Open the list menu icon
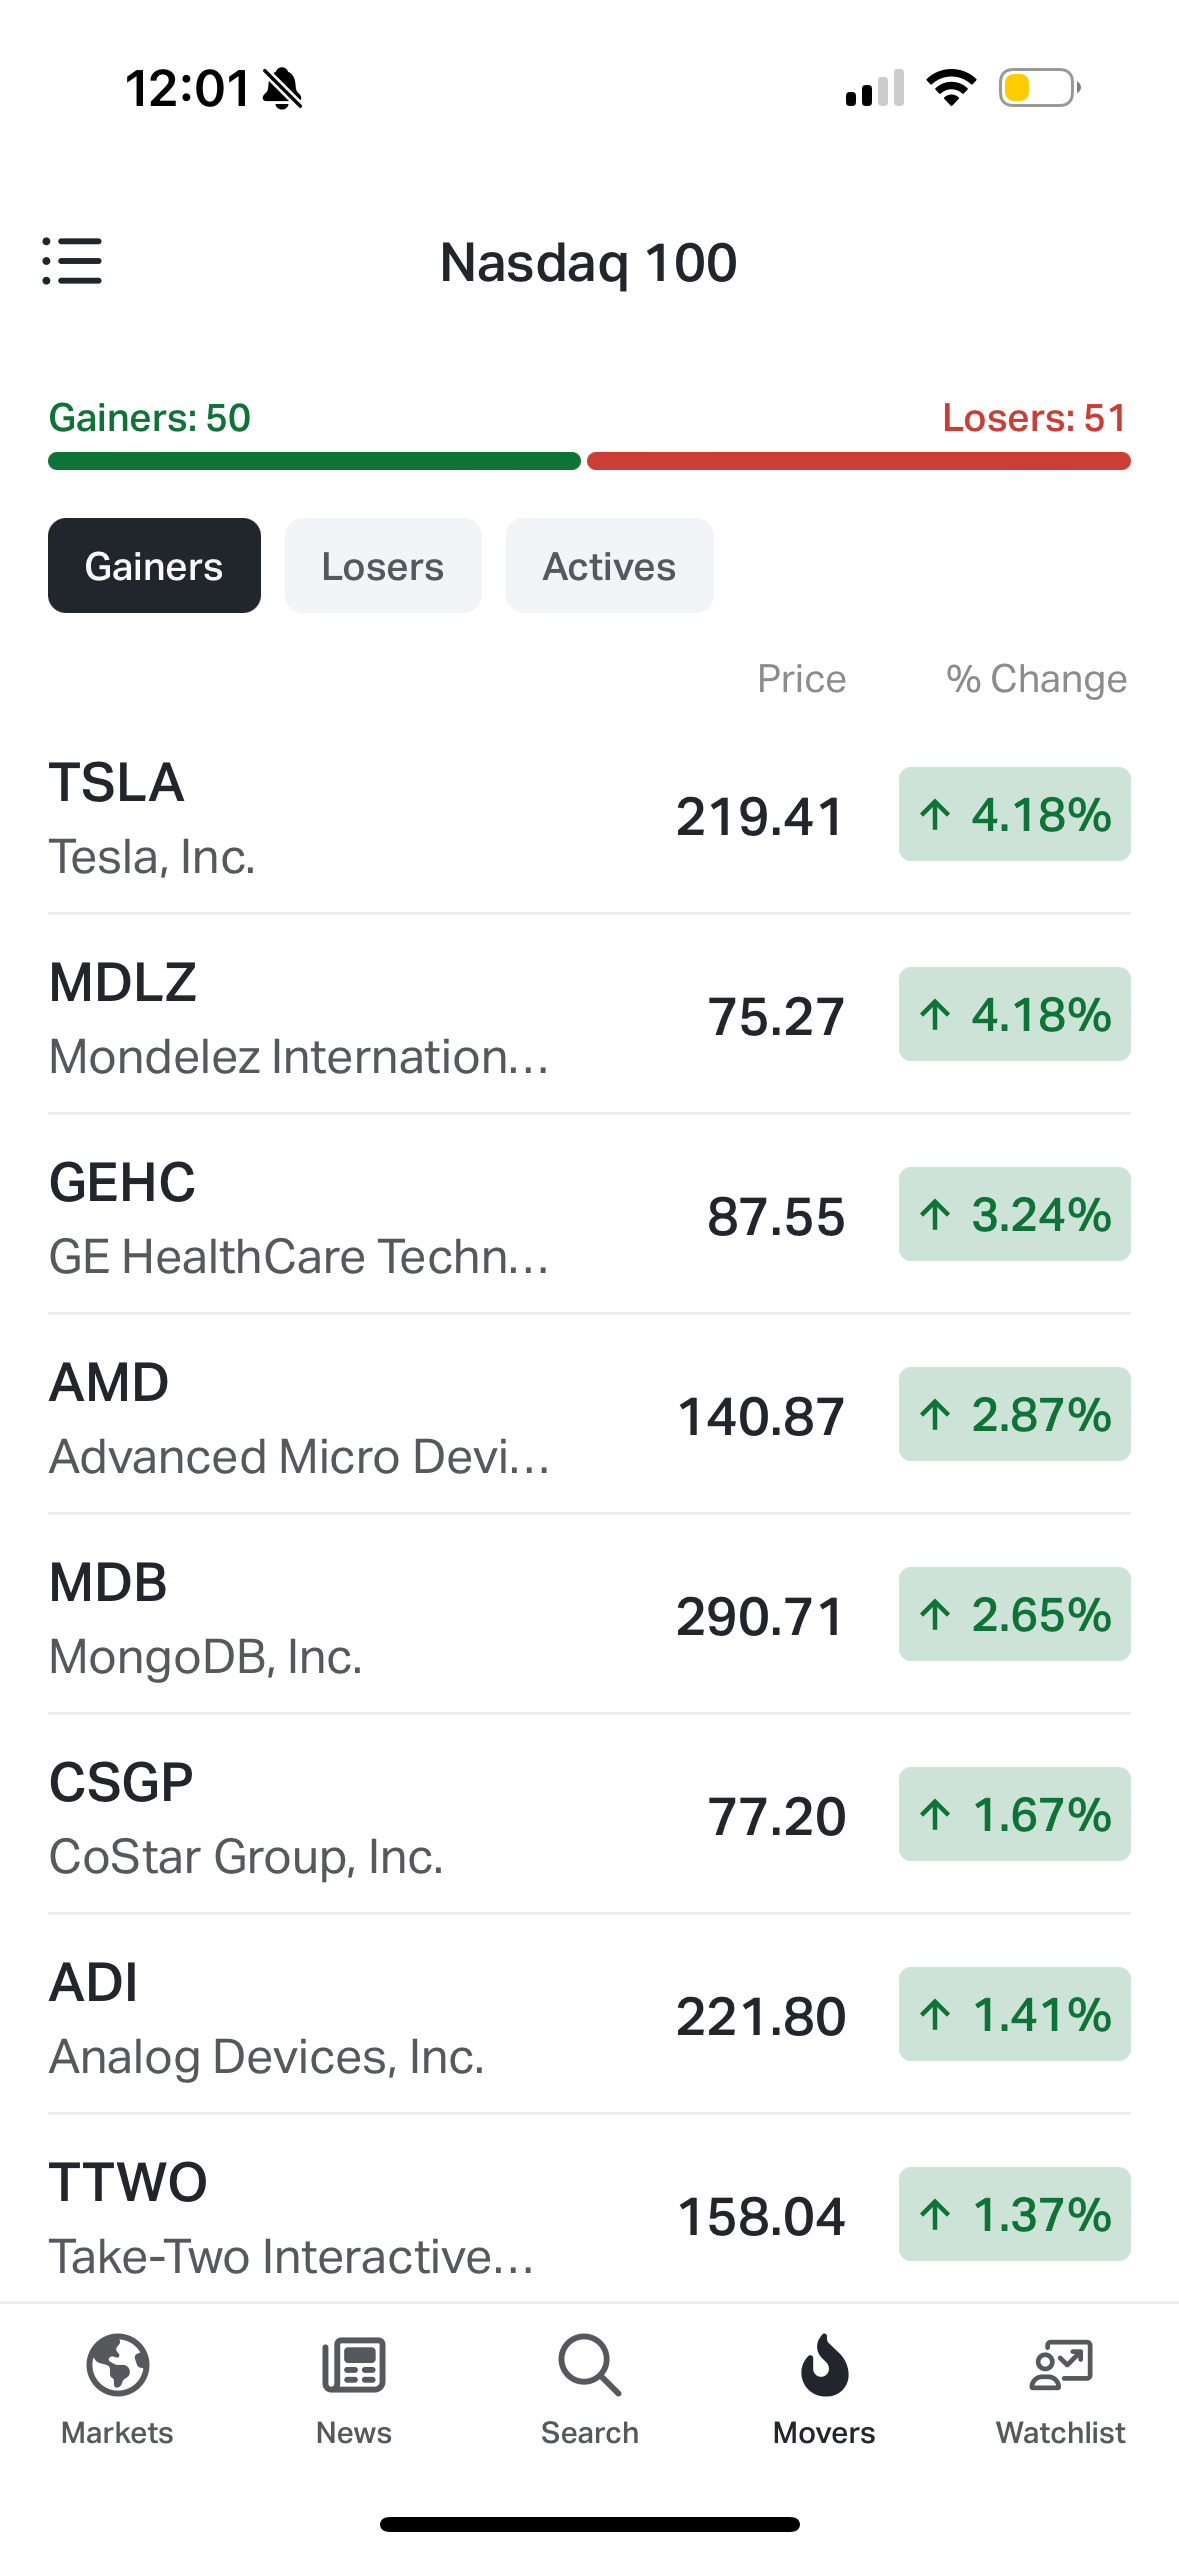Viewport: 1179px width, 2556px height. tap(72, 261)
